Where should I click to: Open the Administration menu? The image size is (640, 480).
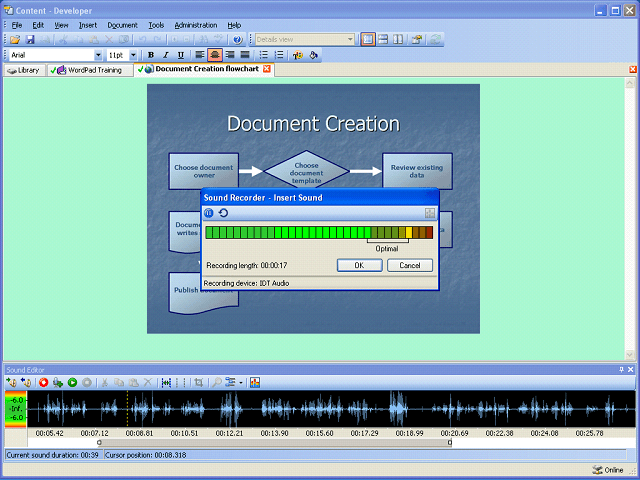click(x=195, y=24)
